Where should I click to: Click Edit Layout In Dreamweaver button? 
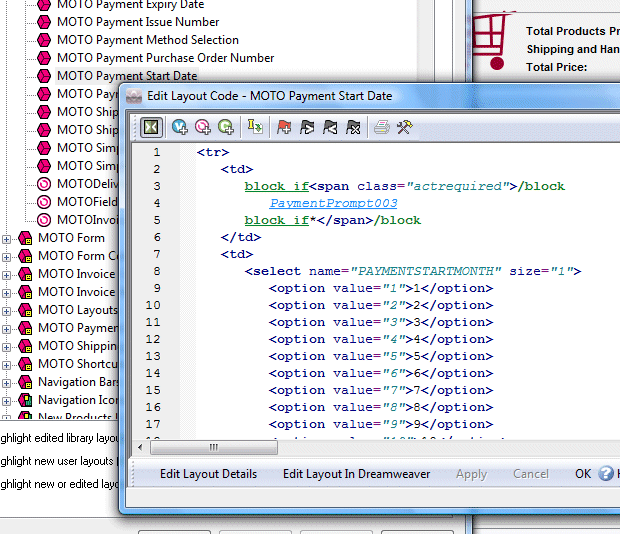click(356, 474)
